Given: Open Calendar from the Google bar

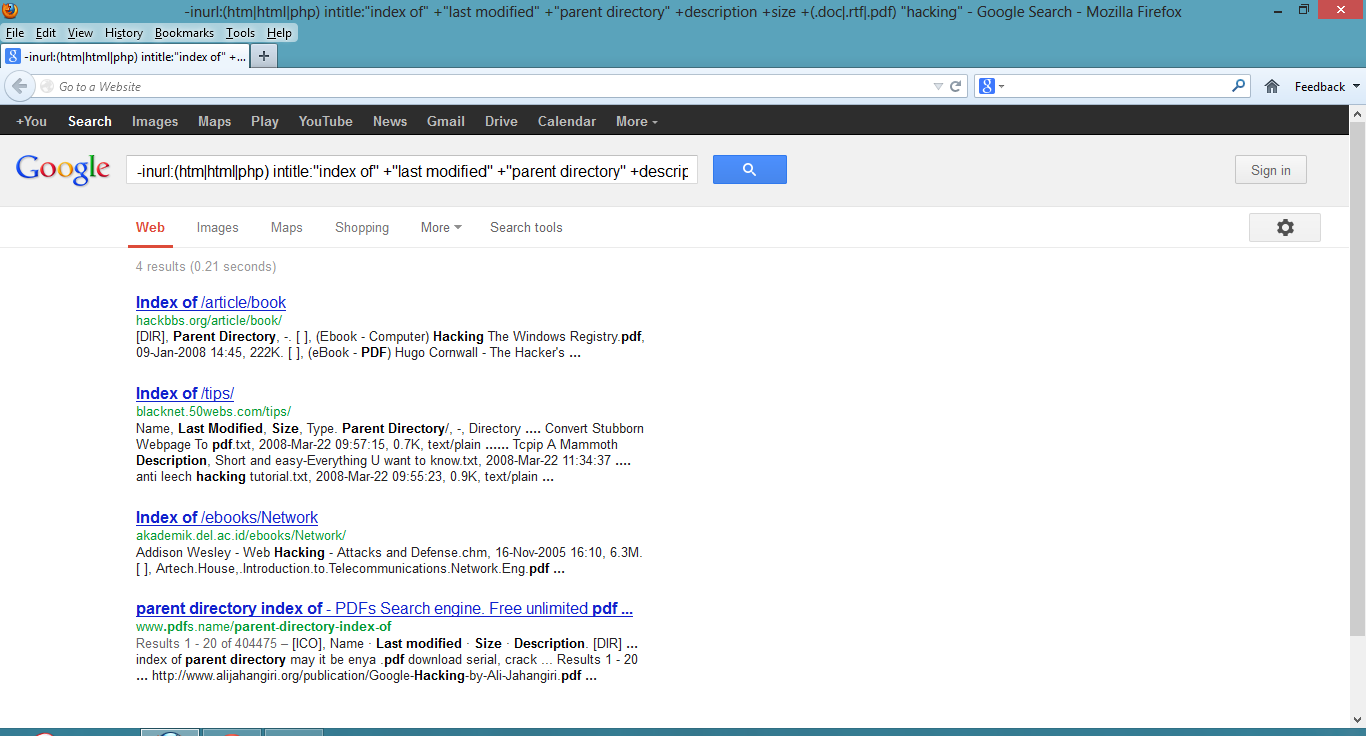Looking at the screenshot, I should [567, 121].
